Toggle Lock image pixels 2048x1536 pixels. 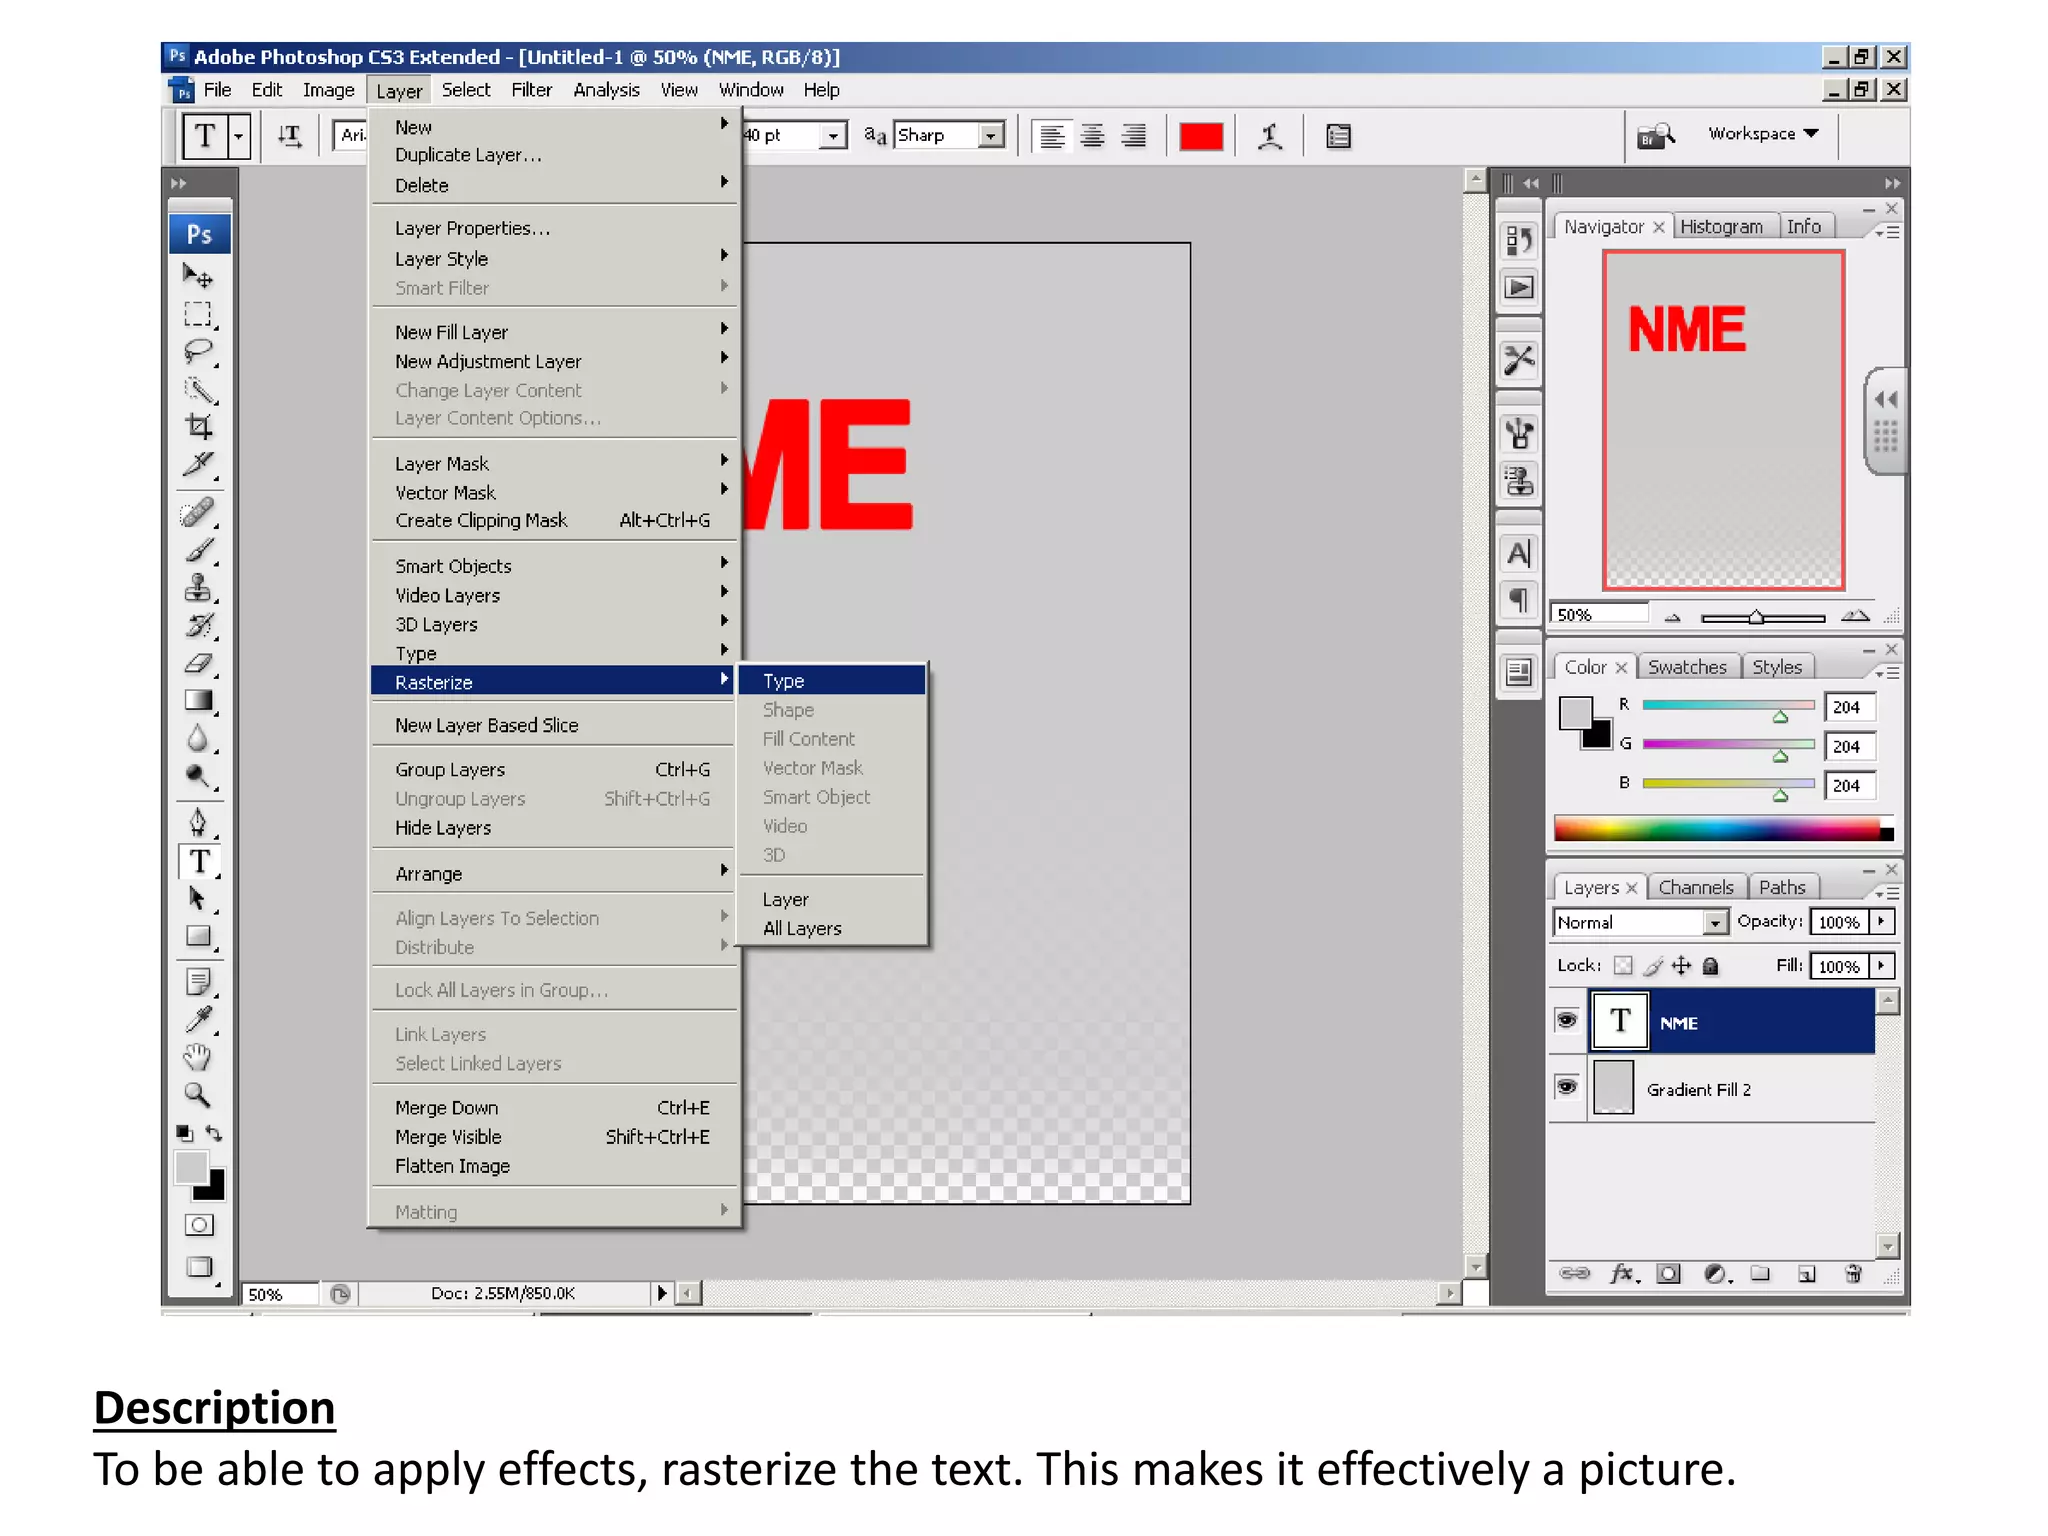coord(1653,965)
